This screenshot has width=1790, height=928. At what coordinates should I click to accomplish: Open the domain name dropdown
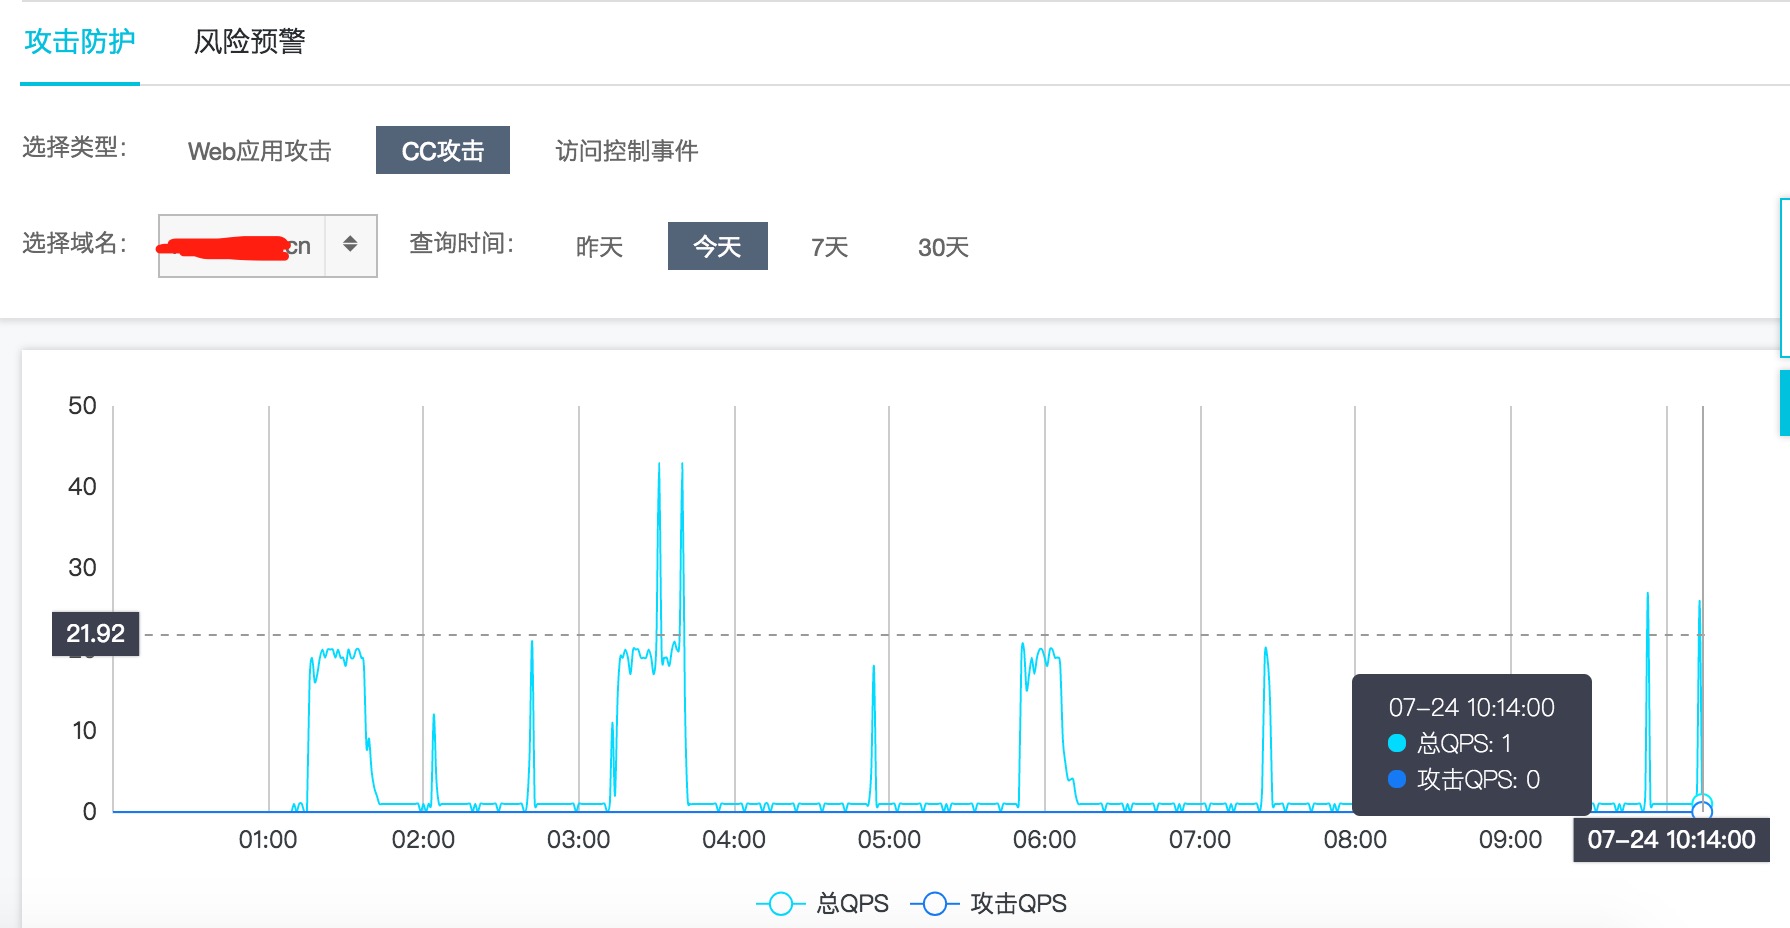(x=267, y=245)
